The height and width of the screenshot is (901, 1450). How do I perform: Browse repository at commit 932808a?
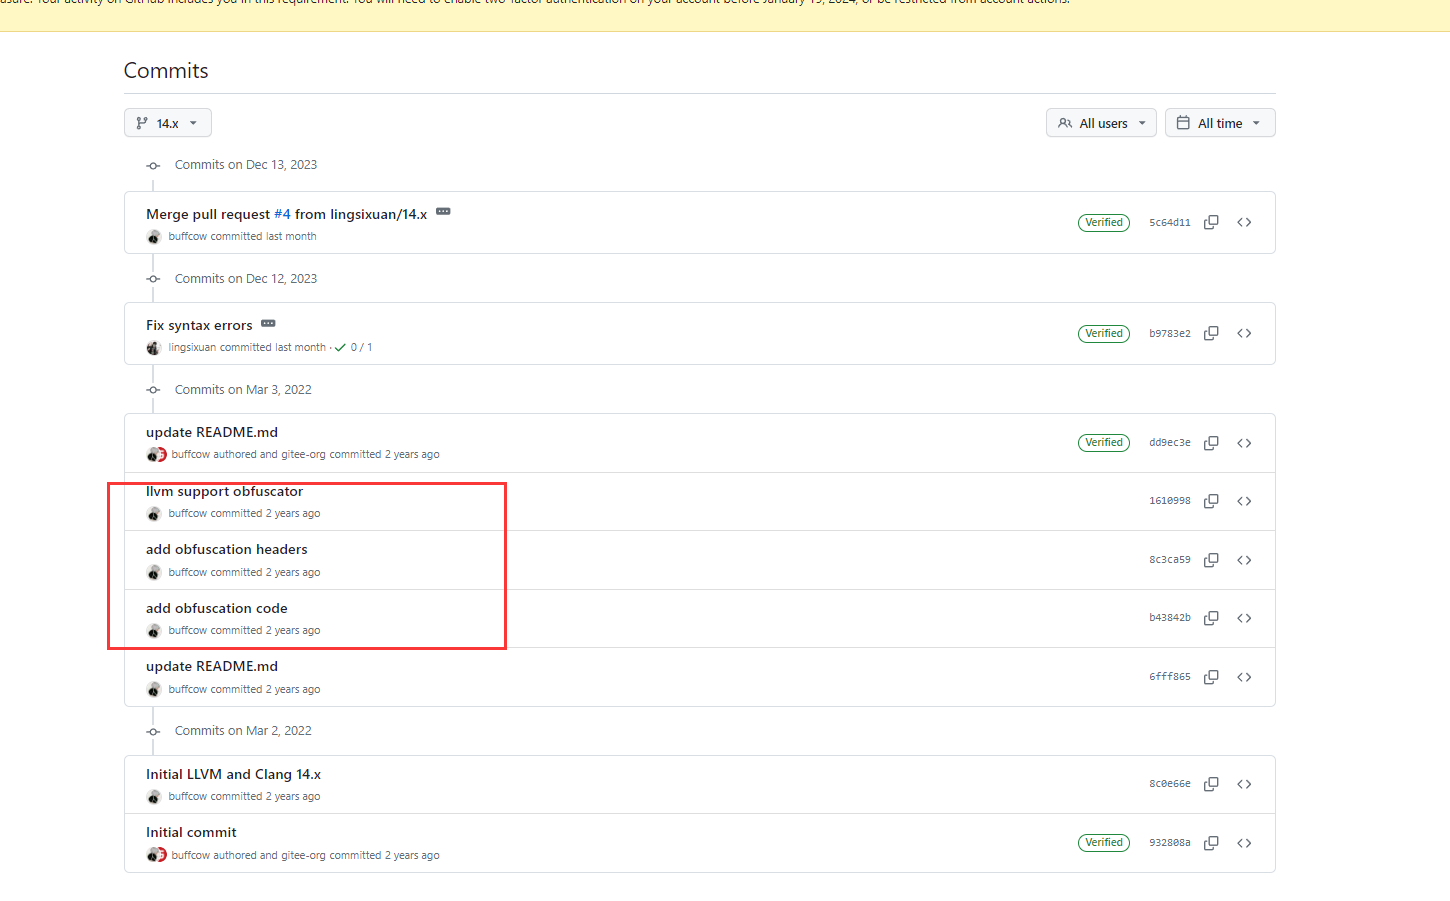1244,843
